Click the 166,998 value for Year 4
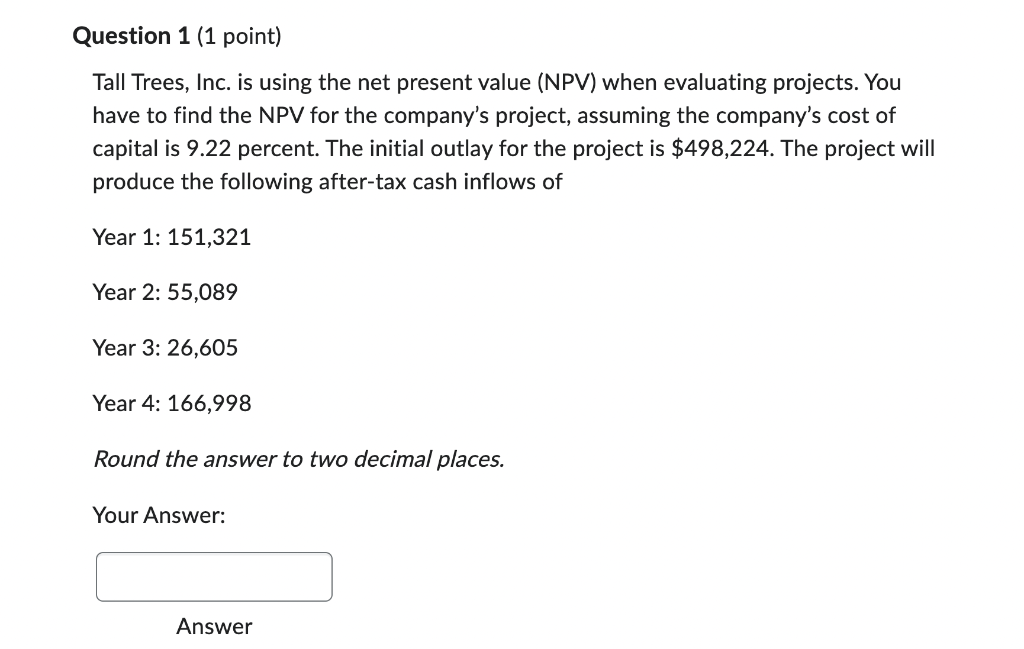1024x649 pixels. [211, 403]
